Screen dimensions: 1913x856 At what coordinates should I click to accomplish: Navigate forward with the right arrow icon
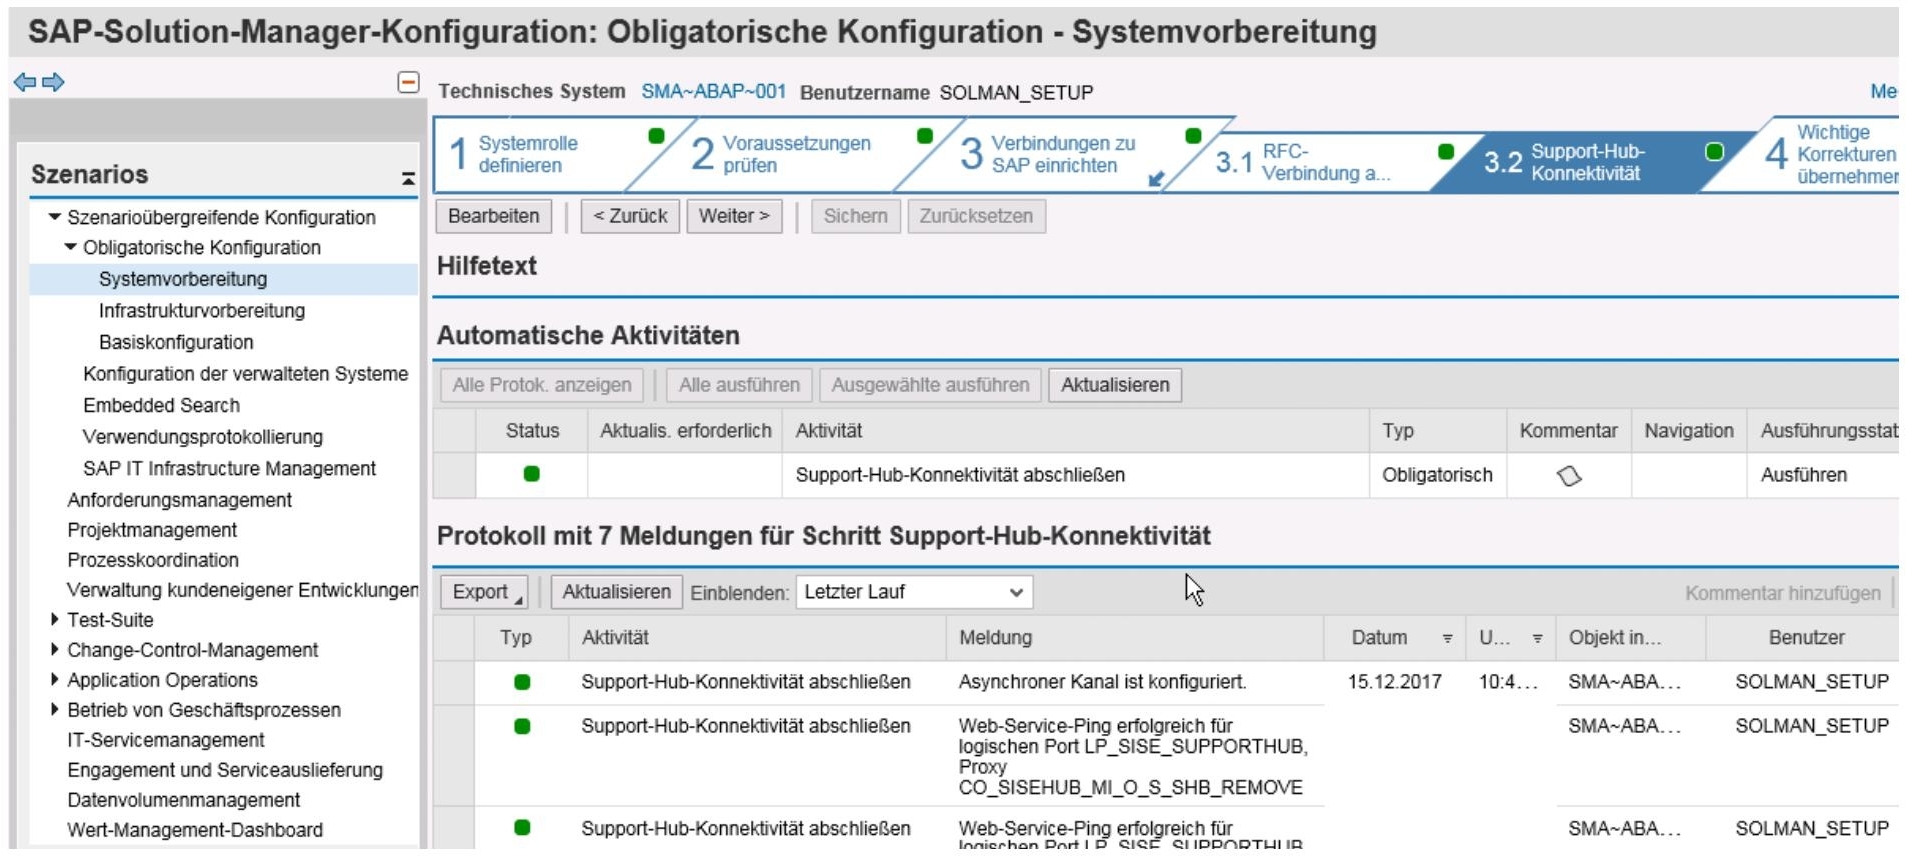[x=53, y=82]
